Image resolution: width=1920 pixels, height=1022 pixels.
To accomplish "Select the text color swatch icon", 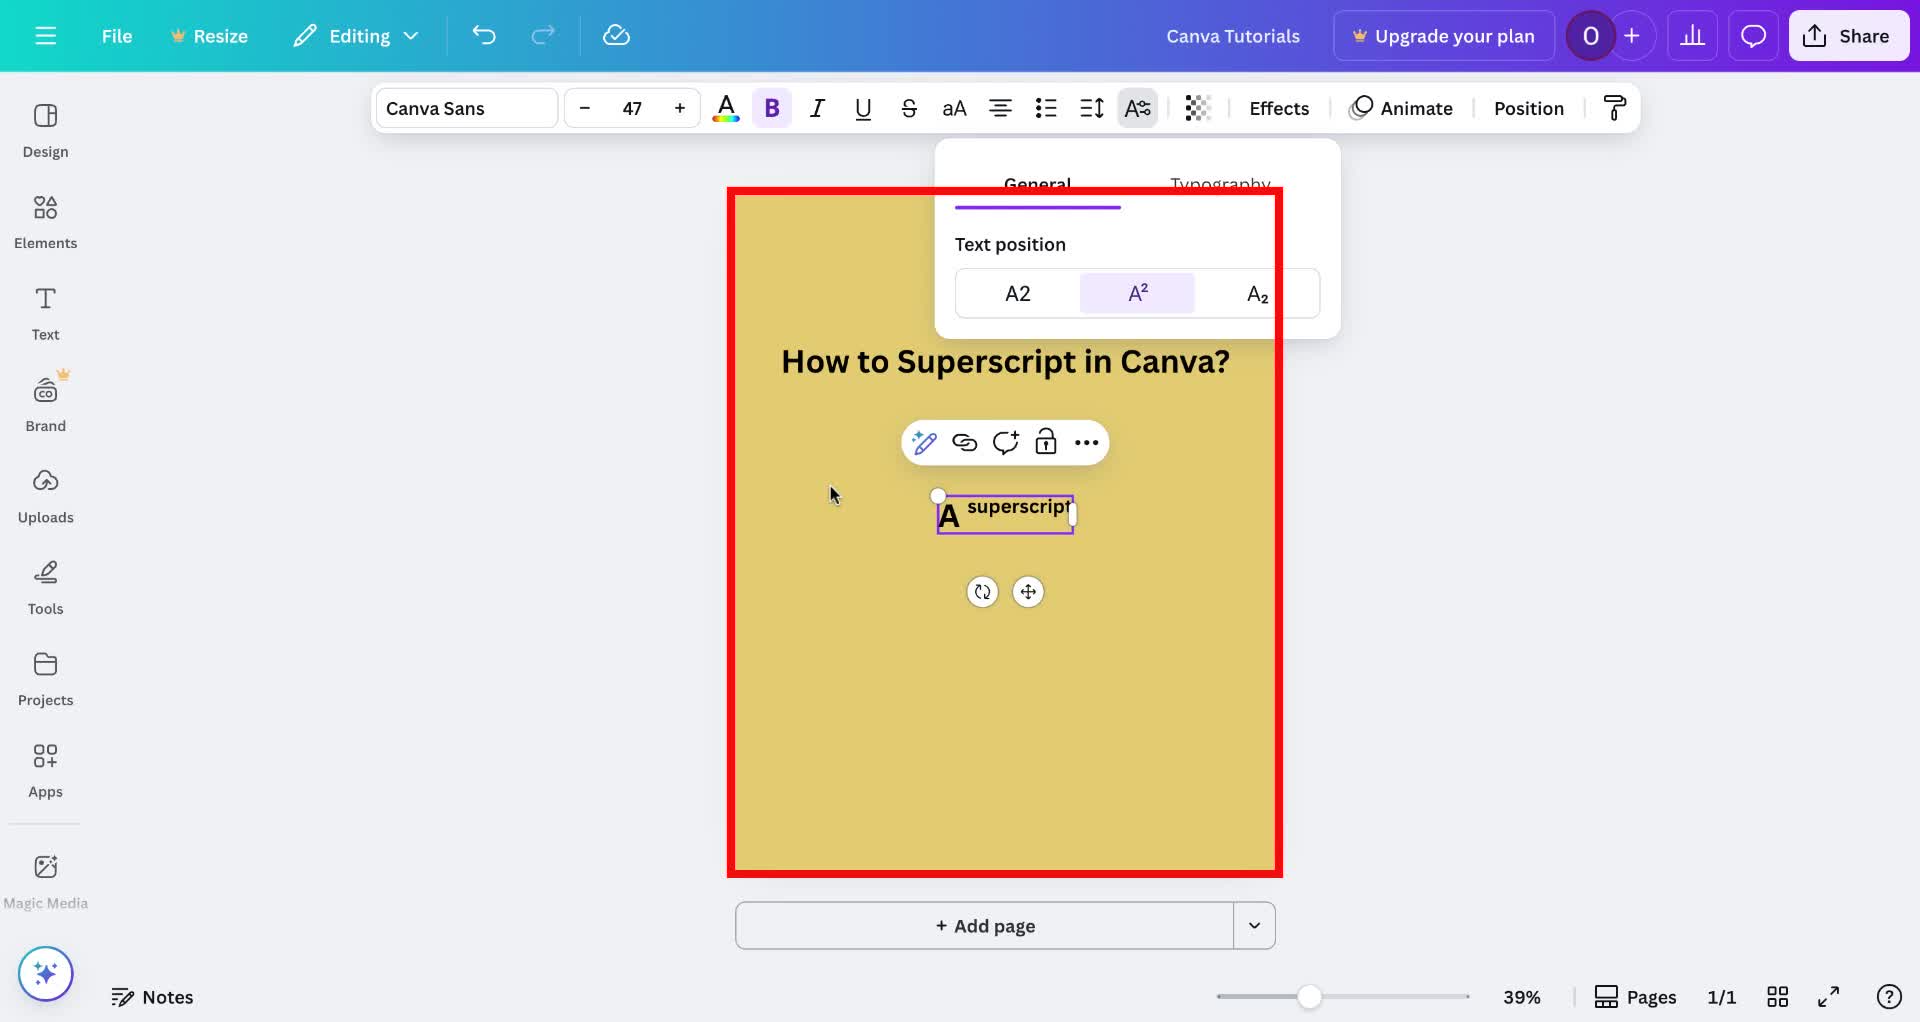I will point(726,108).
